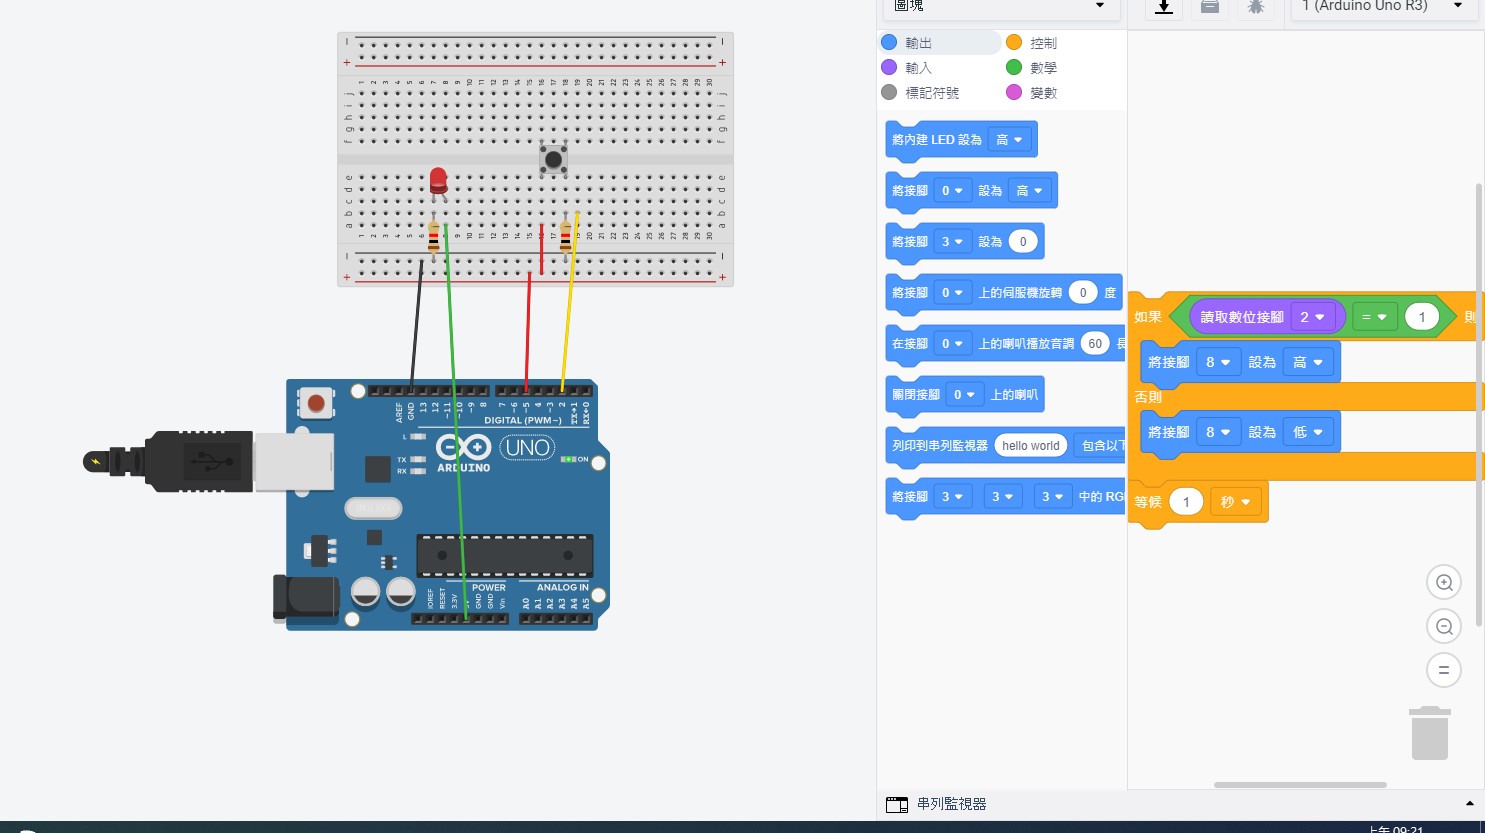The width and height of the screenshot is (1485, 833).
Task: Click the trash can in blocks workspace
Action: pos(1429,733)
